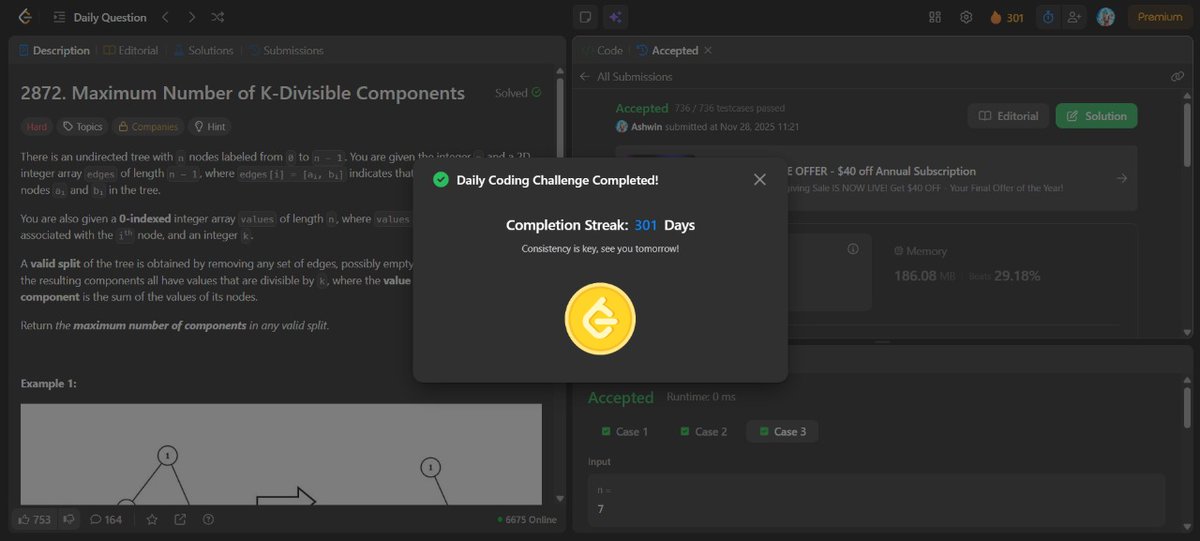The image size is (1200, 541).
Task: Like the problem thumbs up 753
Action: (x=34, y=519)
